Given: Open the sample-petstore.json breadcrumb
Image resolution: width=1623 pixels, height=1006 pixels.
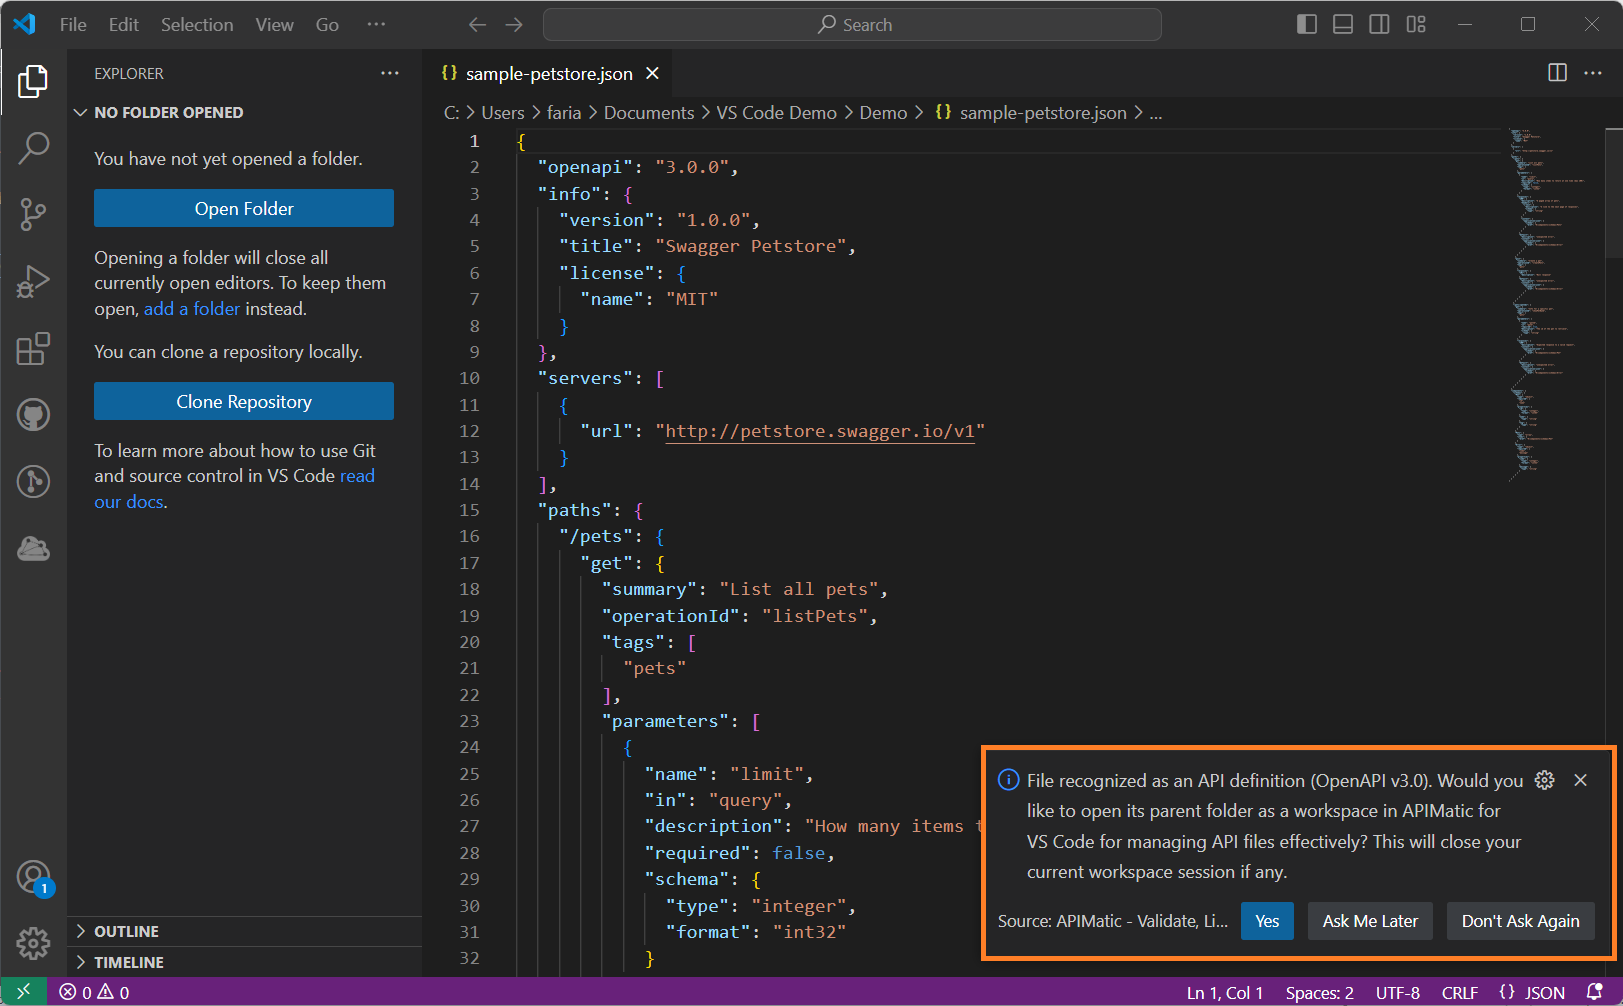Looking at the screenshot, I should (x=1031, y=113).
